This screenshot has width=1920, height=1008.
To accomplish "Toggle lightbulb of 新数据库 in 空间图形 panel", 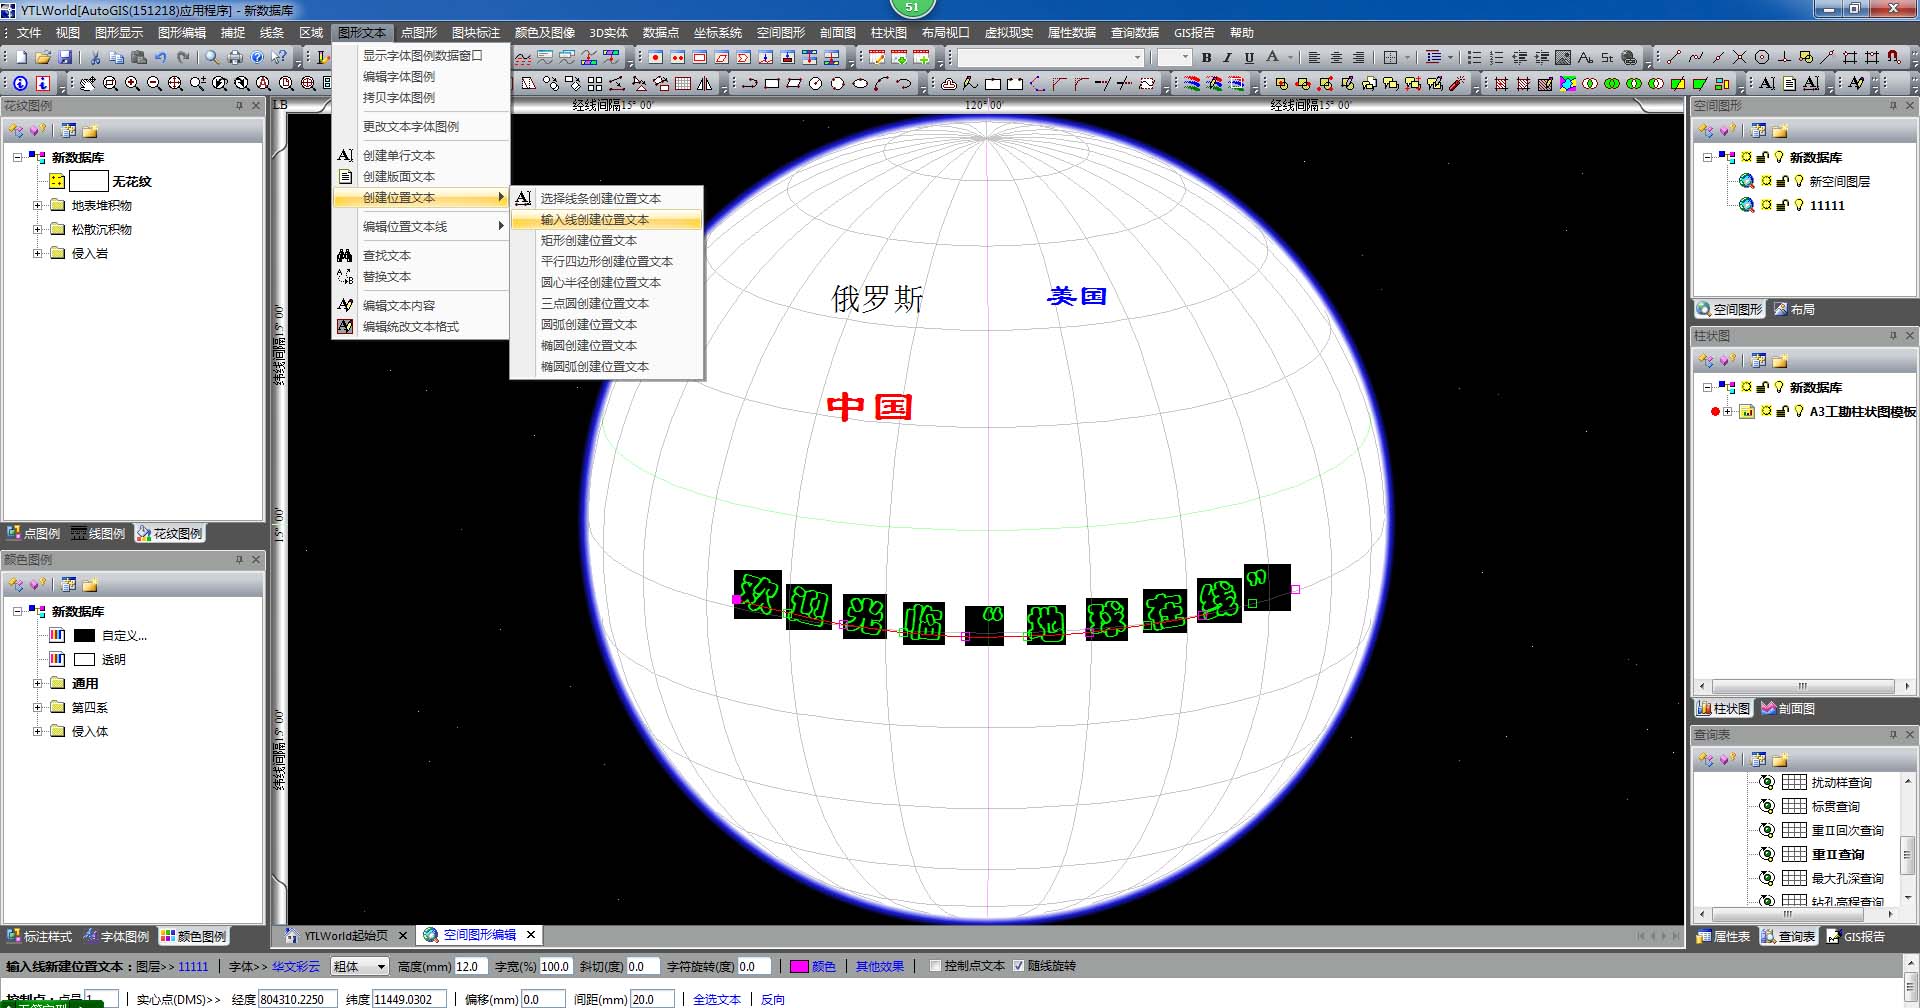I will [x=1779, y=157].
